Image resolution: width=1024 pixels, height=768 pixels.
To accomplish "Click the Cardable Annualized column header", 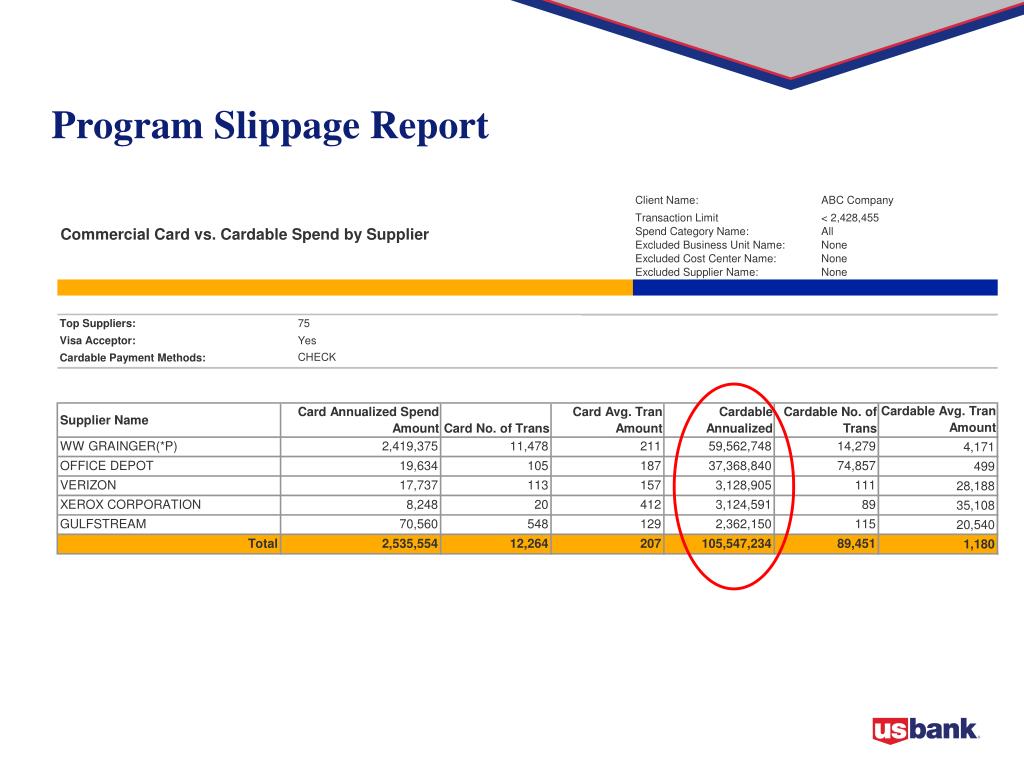I will [x=720, y=420].
